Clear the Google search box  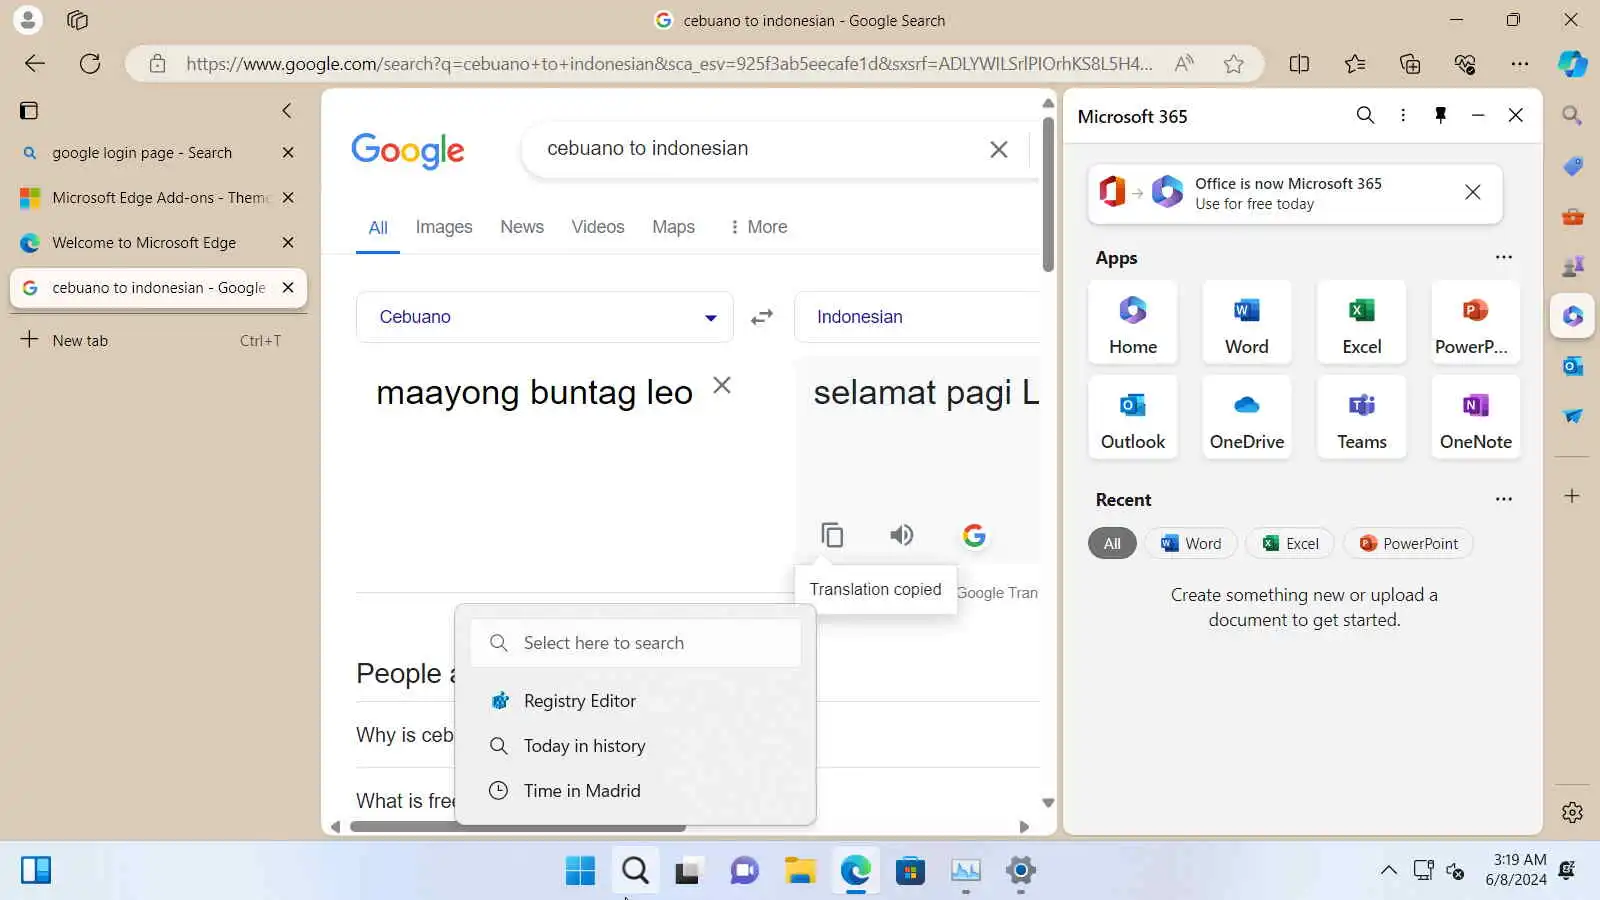[x=998, y=149]
